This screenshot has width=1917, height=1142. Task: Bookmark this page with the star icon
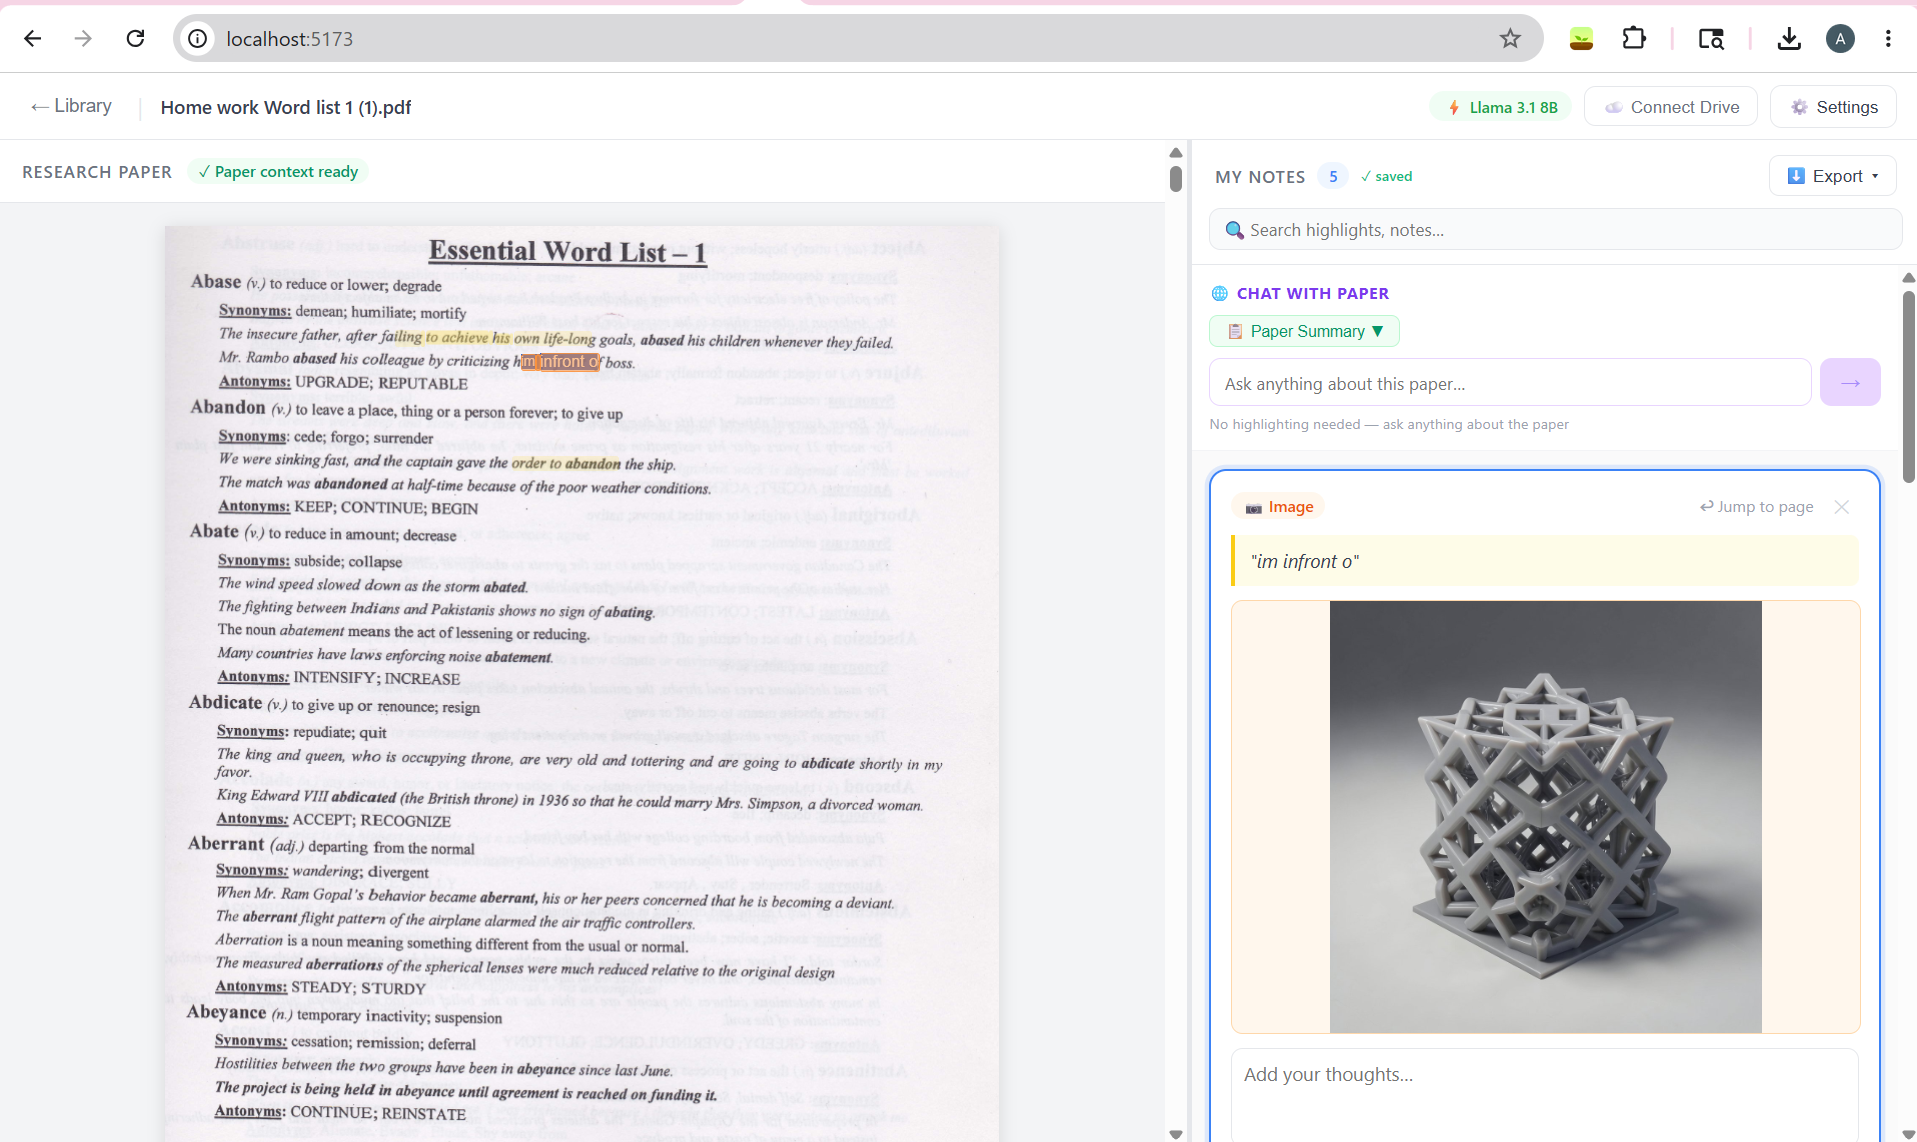[x=1510, y=38]
